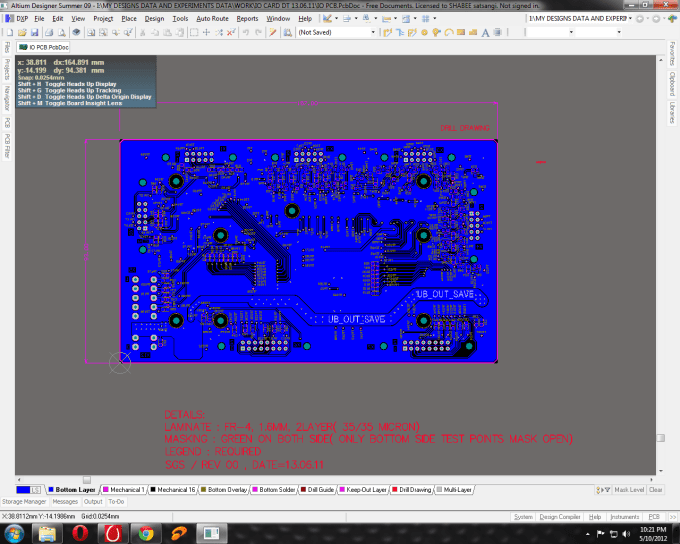Place a fill with the rectangle fill icon
This screenshot has width=680, height=544.
point(461,33)
